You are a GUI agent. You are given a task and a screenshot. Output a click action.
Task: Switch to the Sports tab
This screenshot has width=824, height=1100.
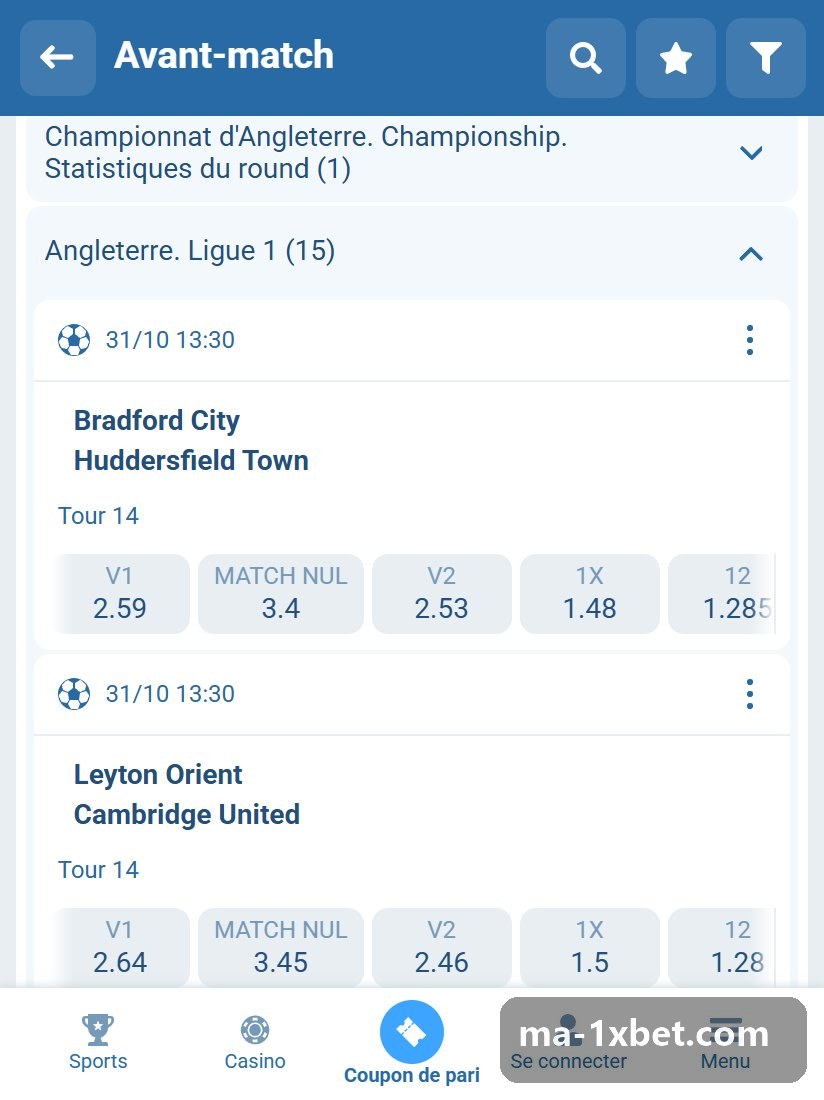click(x=98, y=1042)
